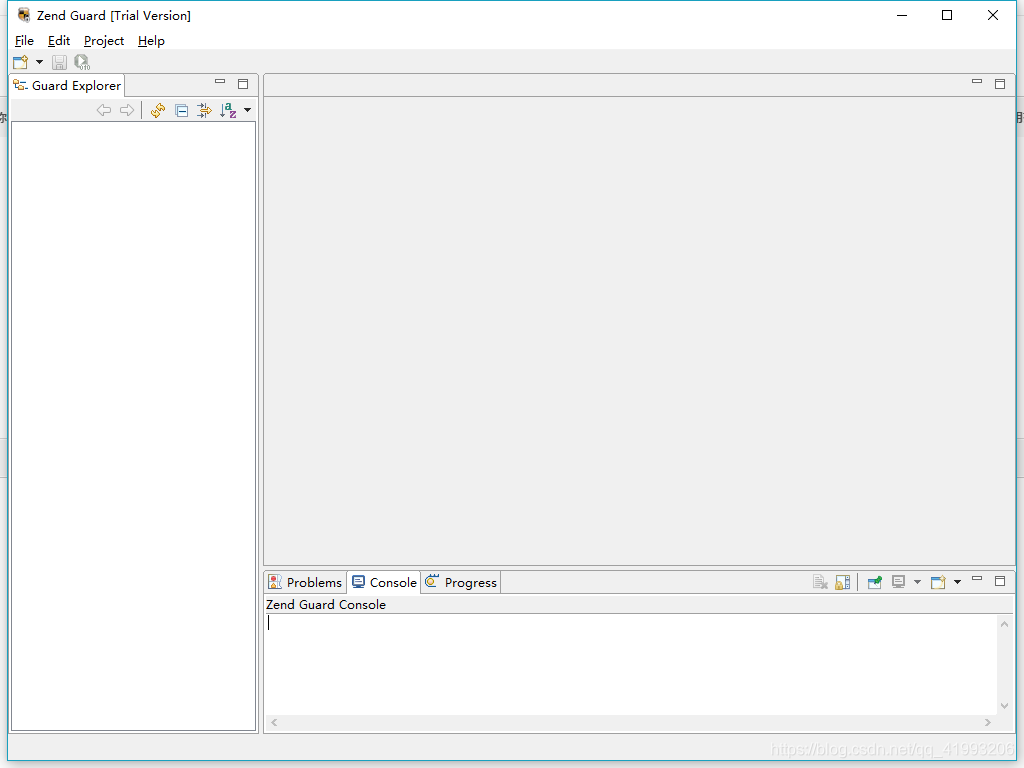The height and width of the screenshot is (768, 1024).
Task: Click the Encode project toolbar icon
Action: [82, 62]
